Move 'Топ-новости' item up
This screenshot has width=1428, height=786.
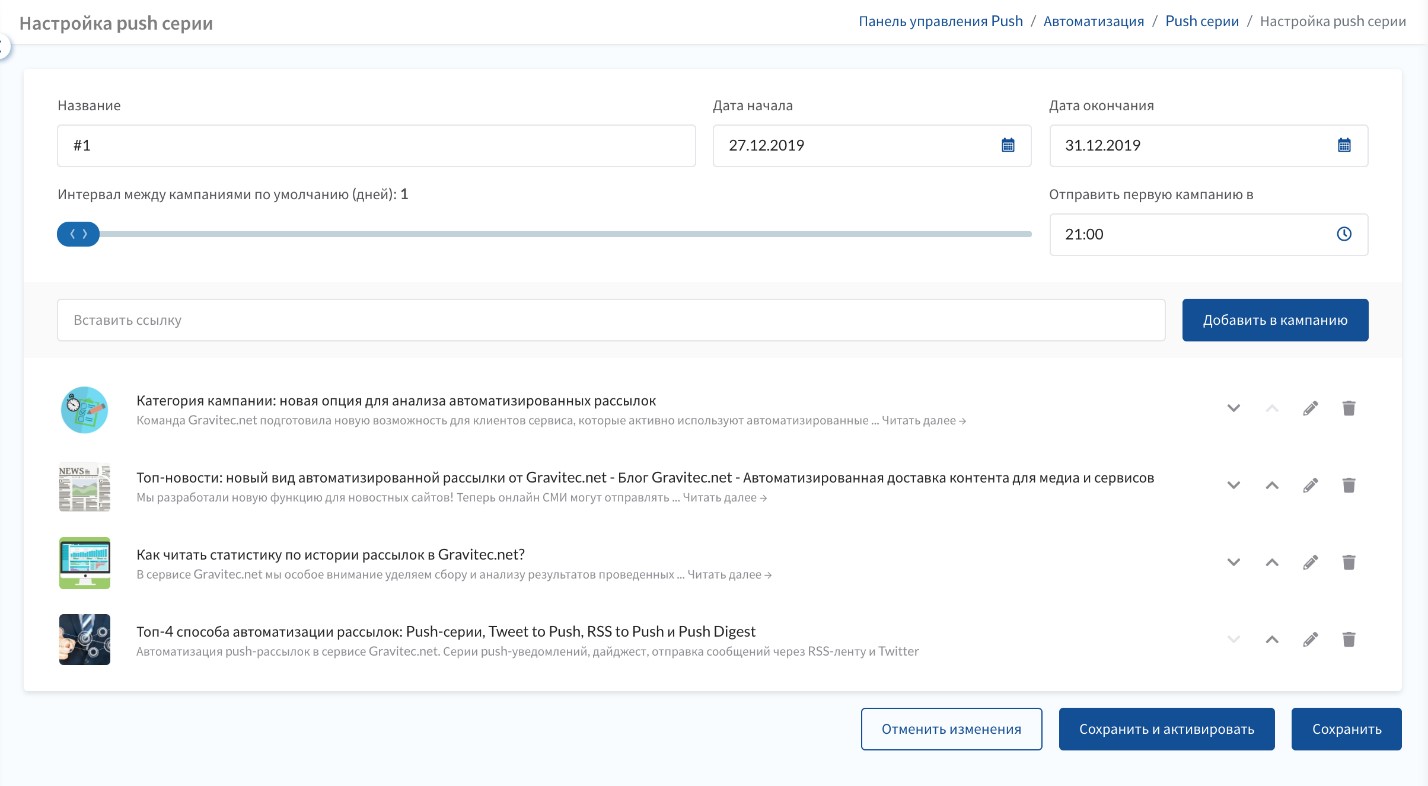pyautogui.click(x=1272, y=485)
